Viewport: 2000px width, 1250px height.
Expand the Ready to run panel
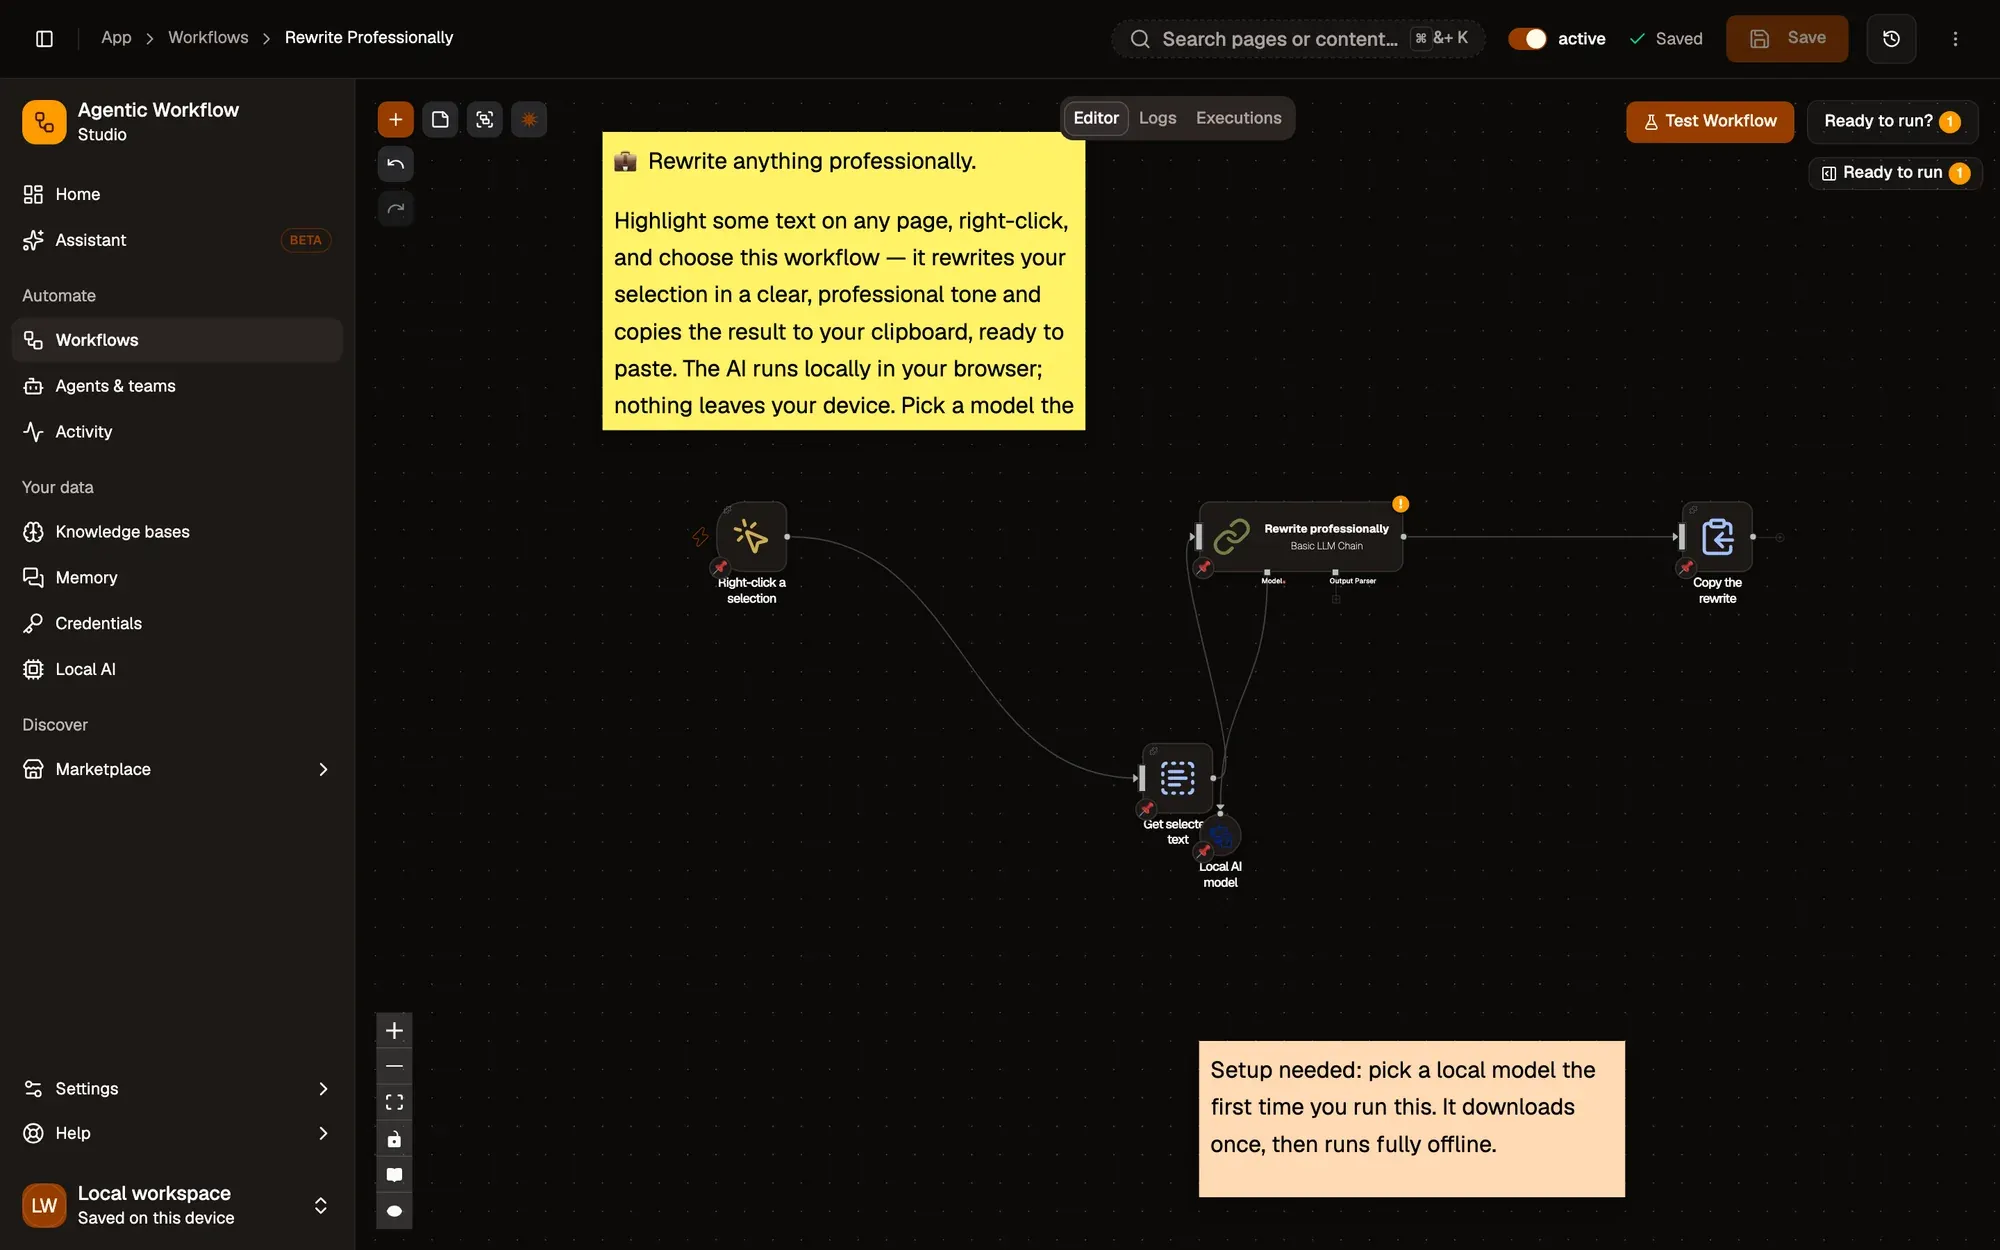[1895, 173]
